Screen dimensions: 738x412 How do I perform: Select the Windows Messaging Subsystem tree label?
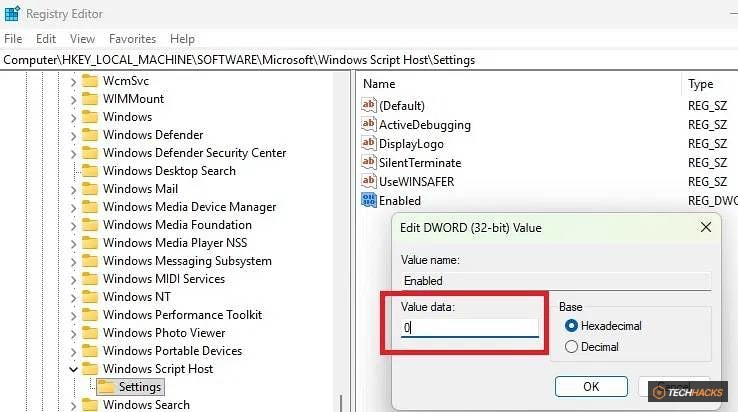click(187, 261)
